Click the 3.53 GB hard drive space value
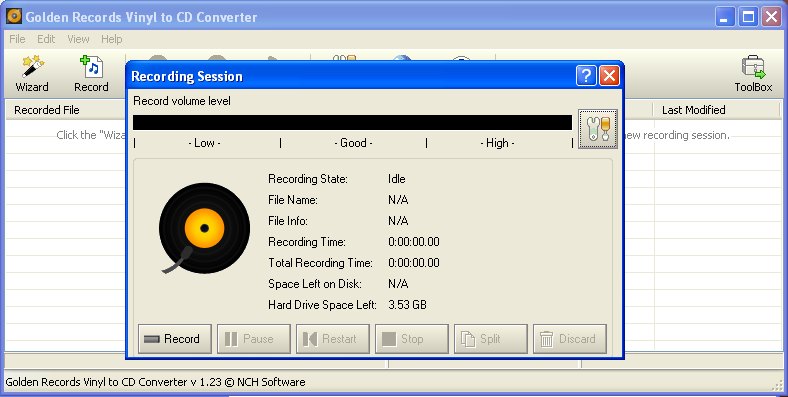 point(407,305)
